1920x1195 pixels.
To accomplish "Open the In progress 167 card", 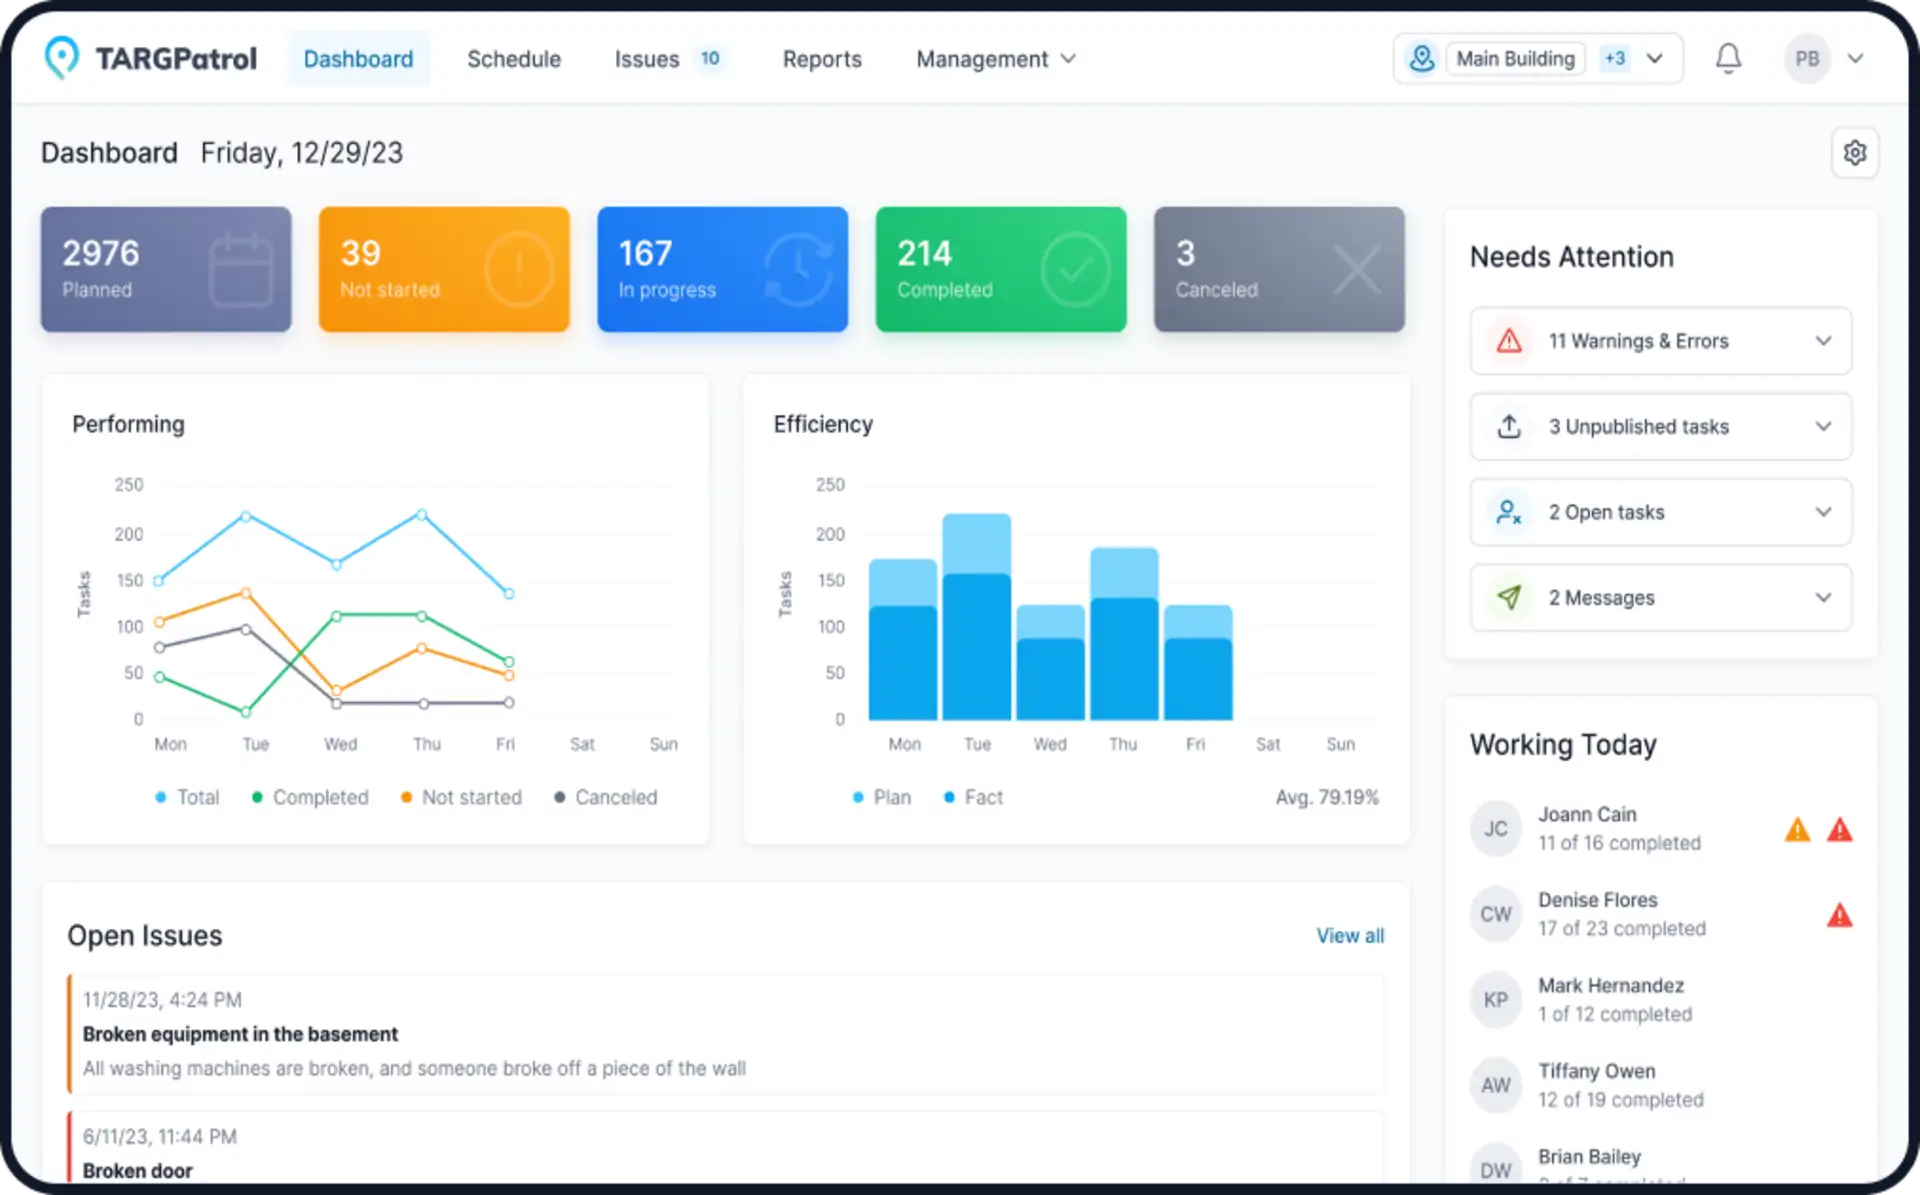I will (722, 269).
